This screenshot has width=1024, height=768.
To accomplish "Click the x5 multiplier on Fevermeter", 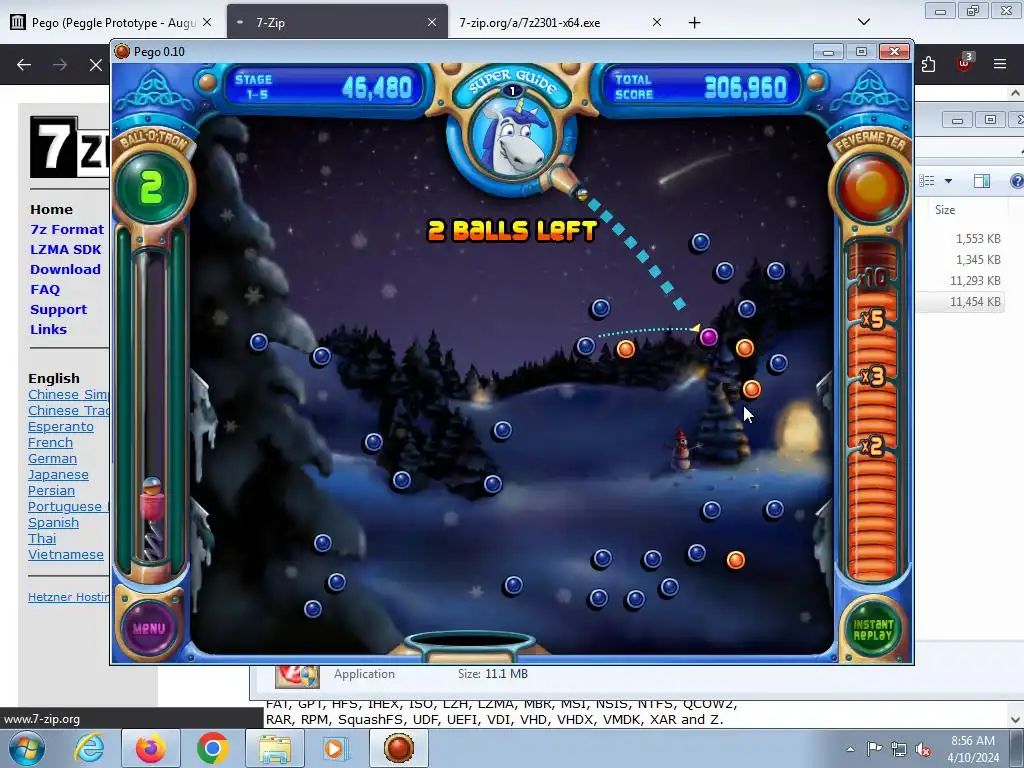I will pyautogui.click(x=872, y=319).
